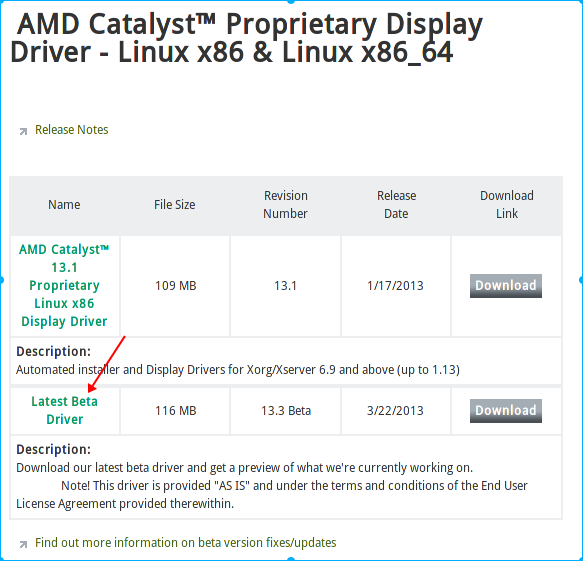Click the Release Date column header
This screenshot has width=583, height=561.
[396, 204]
